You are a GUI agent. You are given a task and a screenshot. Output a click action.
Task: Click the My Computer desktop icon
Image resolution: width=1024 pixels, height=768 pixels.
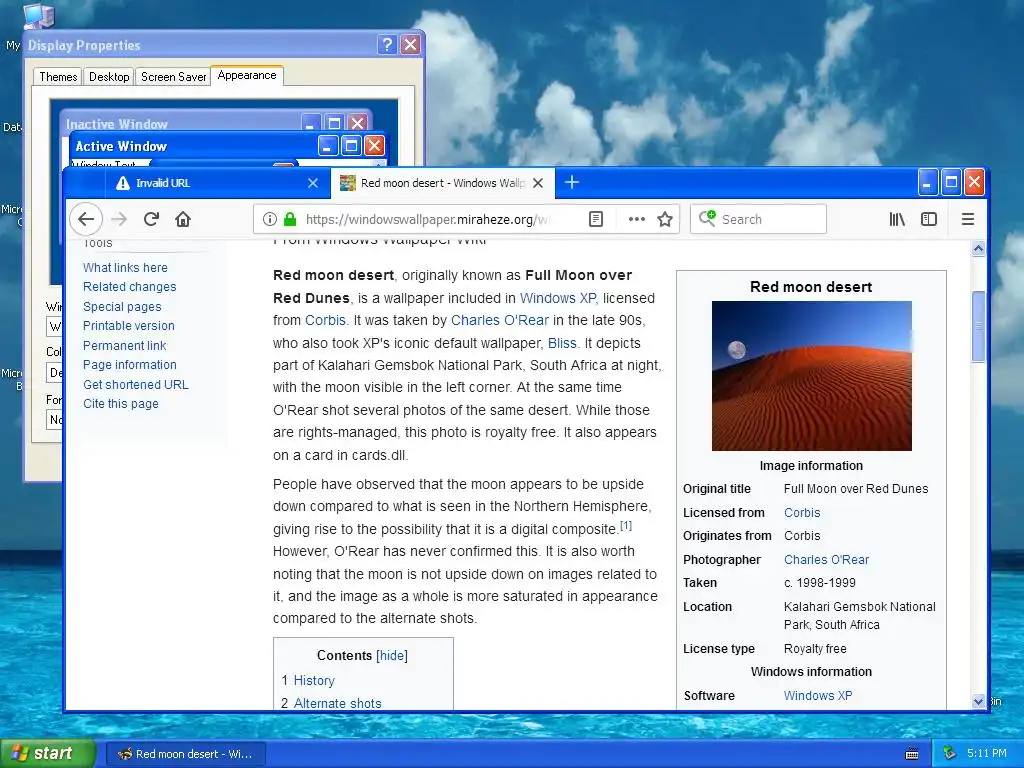click(39, 16)
